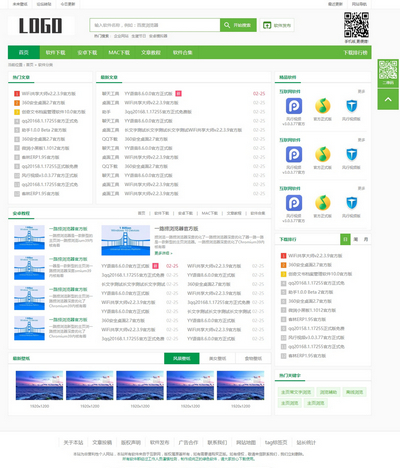This screenshot has height=468, width=400.
Task: Open footer link 关于本站
Action: click(x=73, y=442)
